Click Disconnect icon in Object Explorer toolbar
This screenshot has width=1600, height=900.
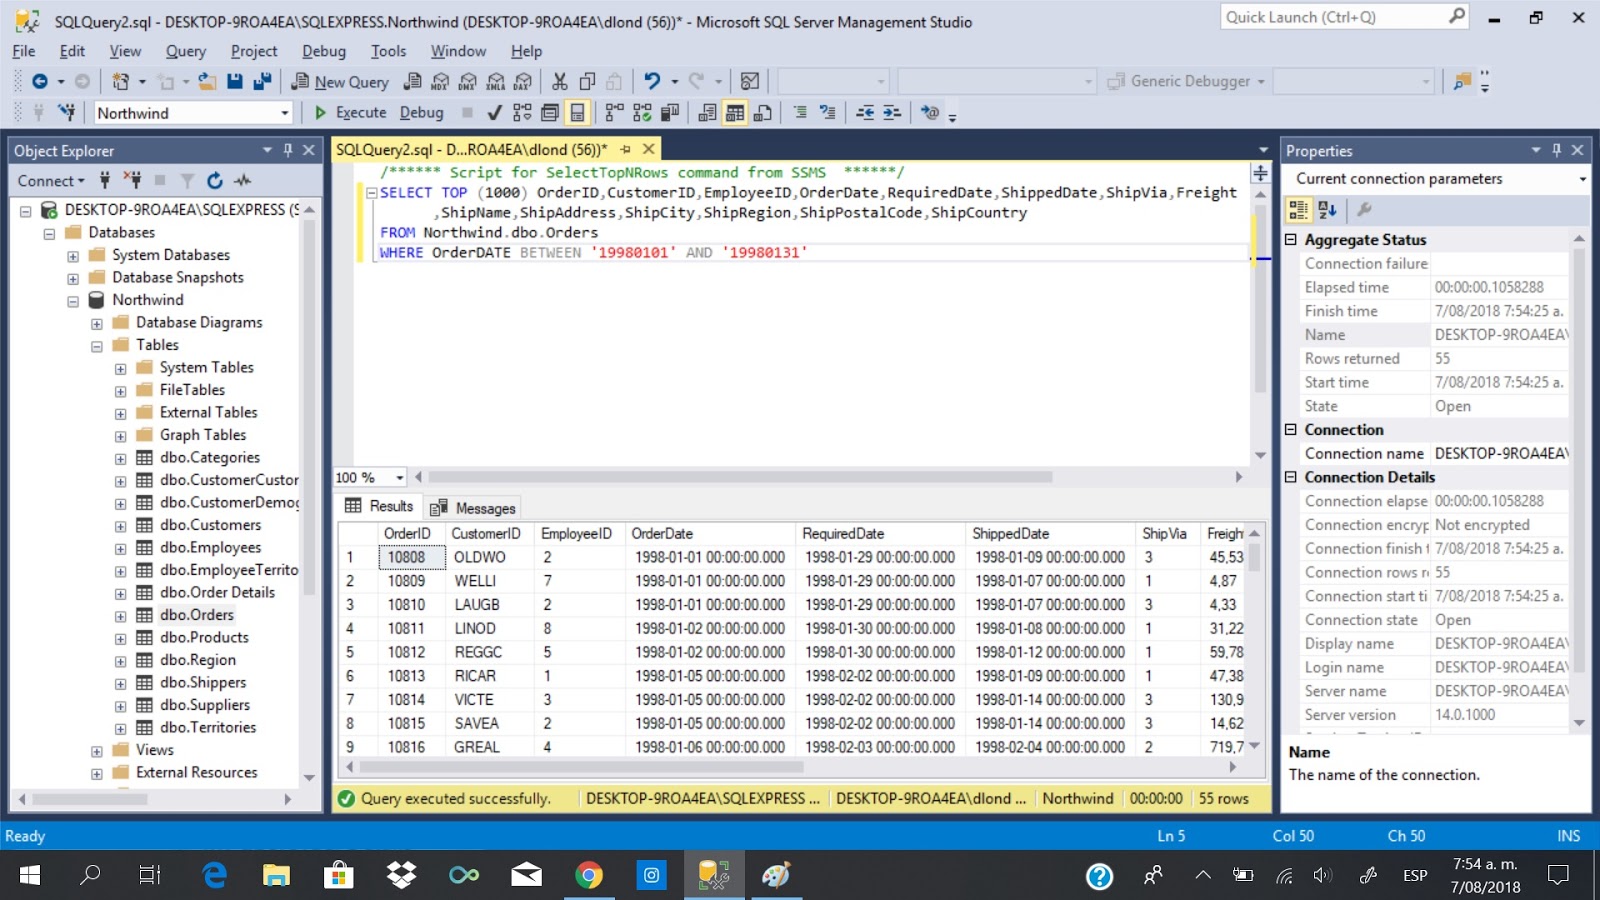[x=132, y=181]
